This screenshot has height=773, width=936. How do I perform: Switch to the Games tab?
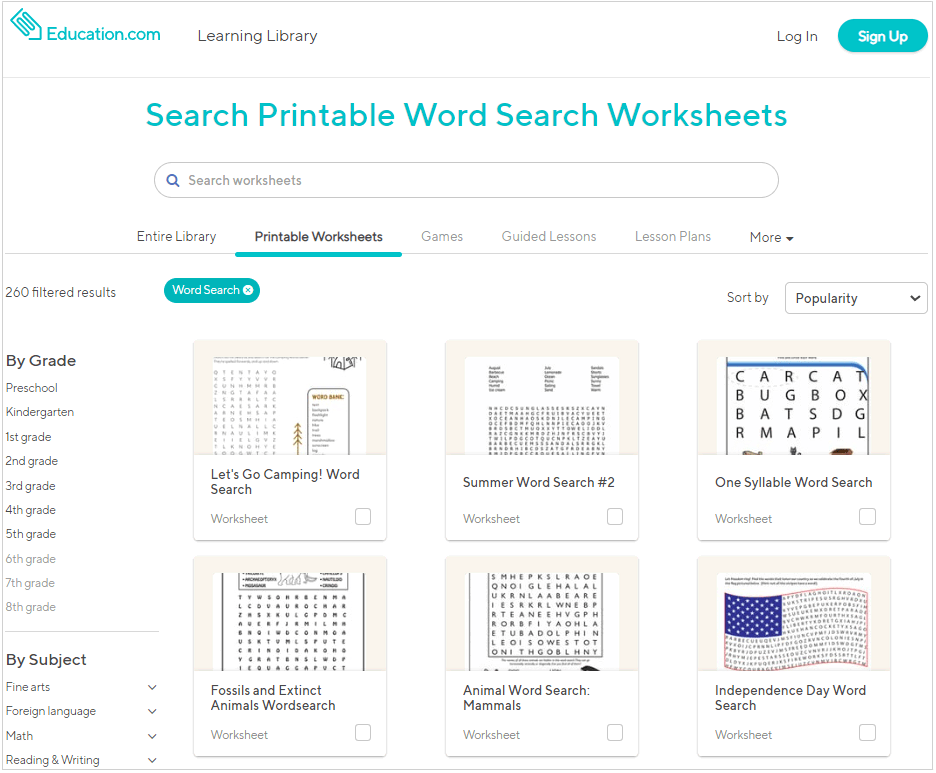pyautogui.click(x=442, y=237)
